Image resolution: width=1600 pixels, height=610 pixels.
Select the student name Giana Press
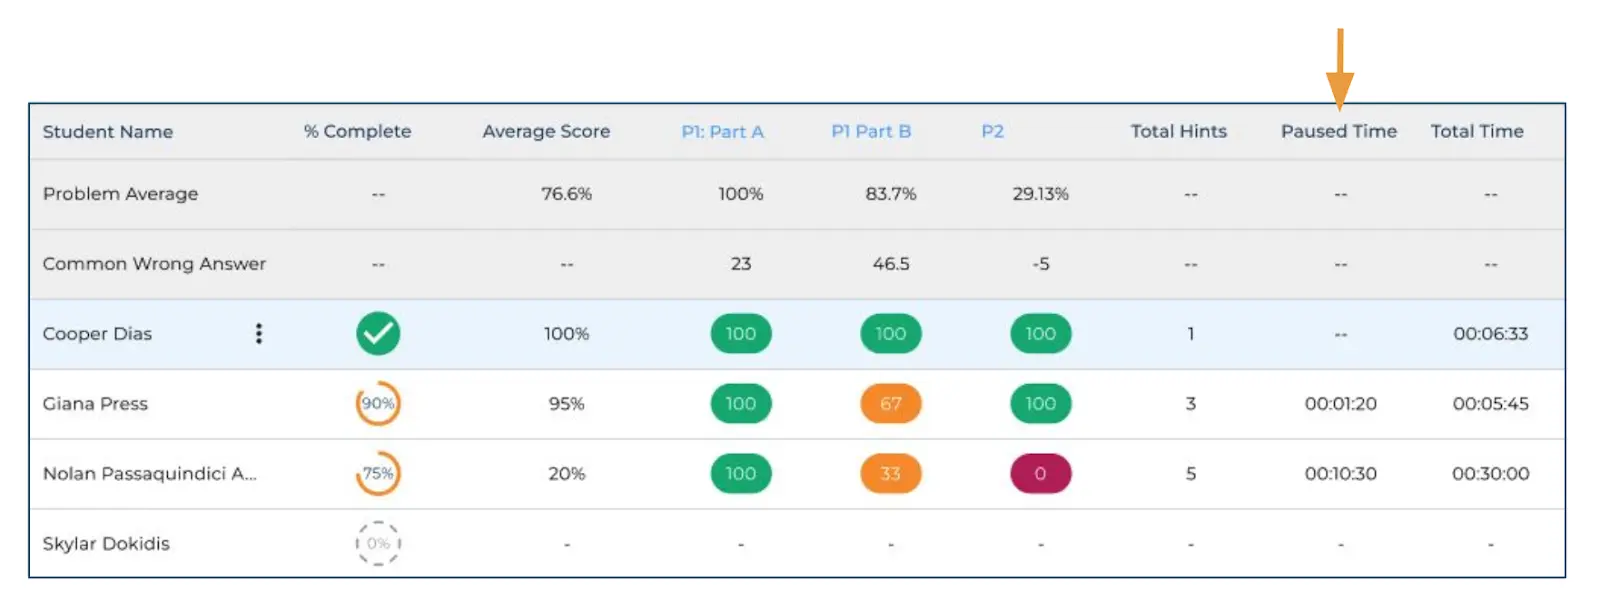(95, 403)
